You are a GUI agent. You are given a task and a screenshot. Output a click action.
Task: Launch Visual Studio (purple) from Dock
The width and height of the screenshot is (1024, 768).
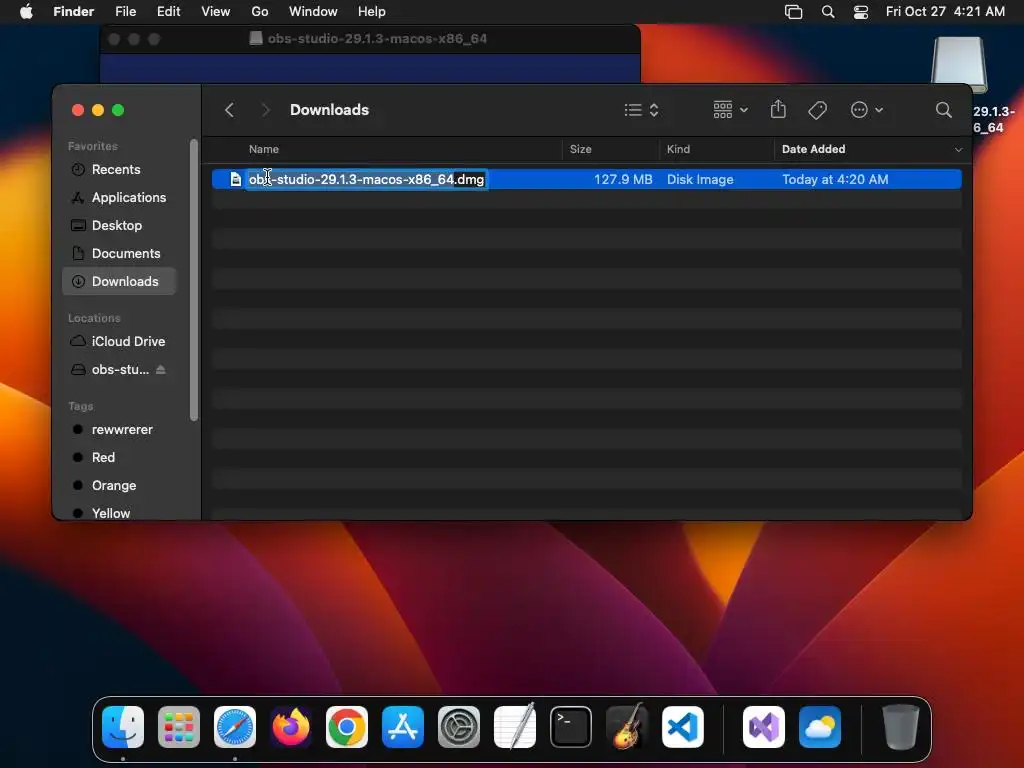pyautogui.click(x=764, y=727)
